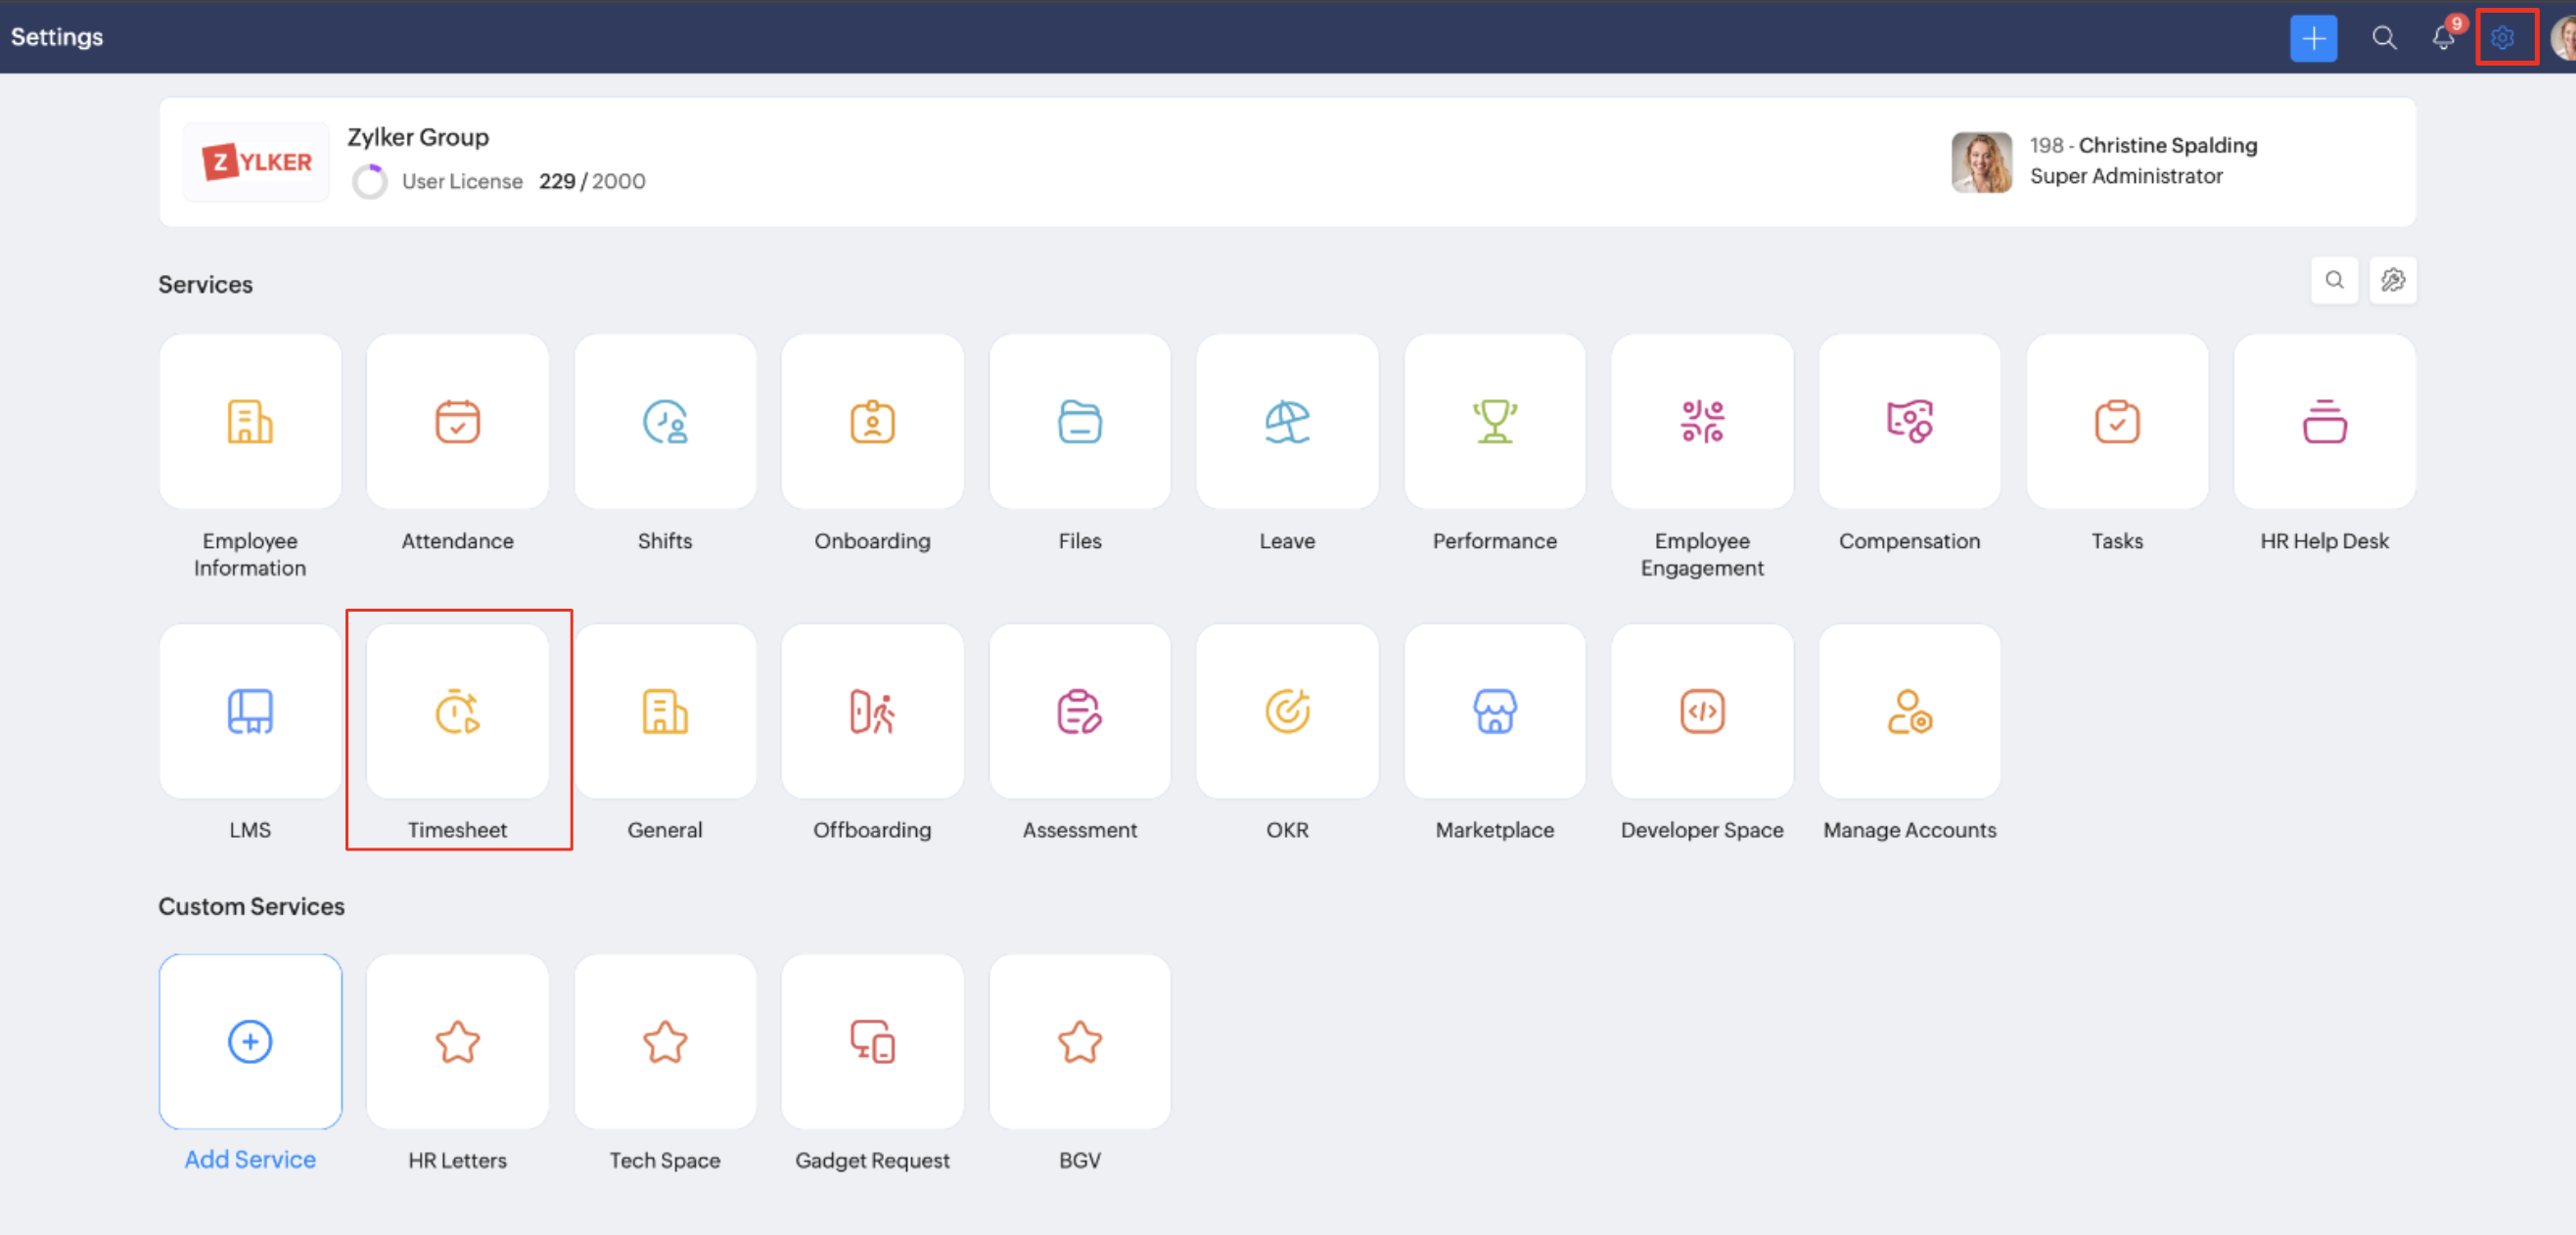Viewport: 2576px width, 1235px height.
Task: Open Compensation settings tile
Action: [x=1909, y=422]
